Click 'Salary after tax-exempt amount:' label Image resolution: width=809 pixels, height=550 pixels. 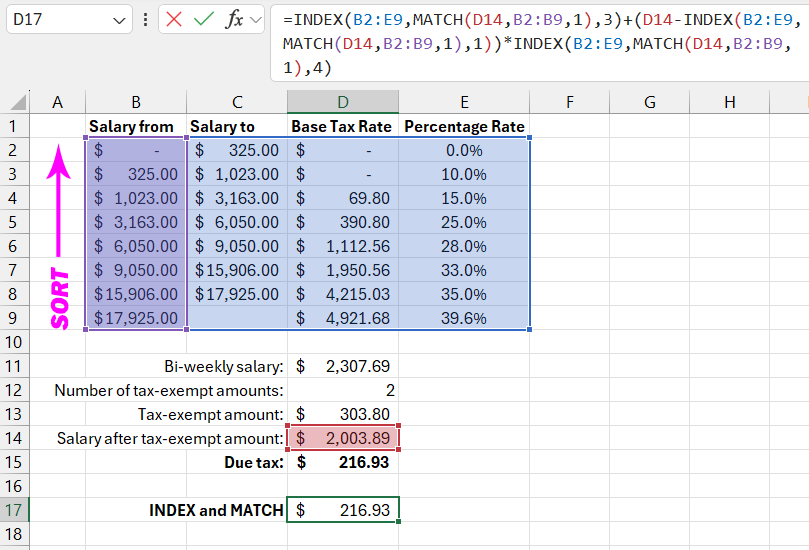point(170,439)
